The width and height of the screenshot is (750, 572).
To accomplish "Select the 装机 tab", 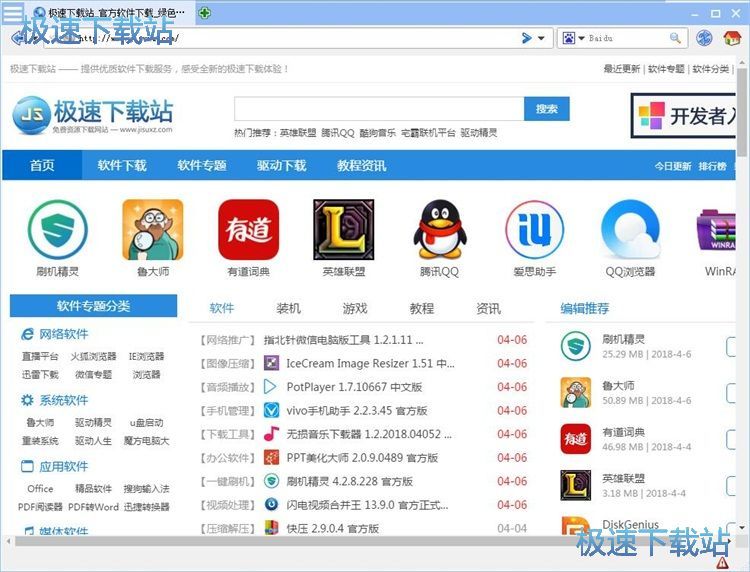I will (x=288, y=308).
